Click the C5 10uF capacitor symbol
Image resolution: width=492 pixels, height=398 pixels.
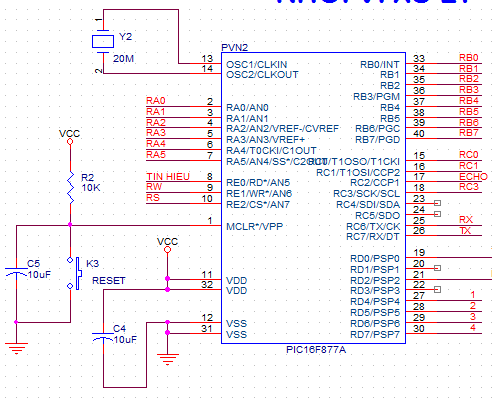click(16, 271)
